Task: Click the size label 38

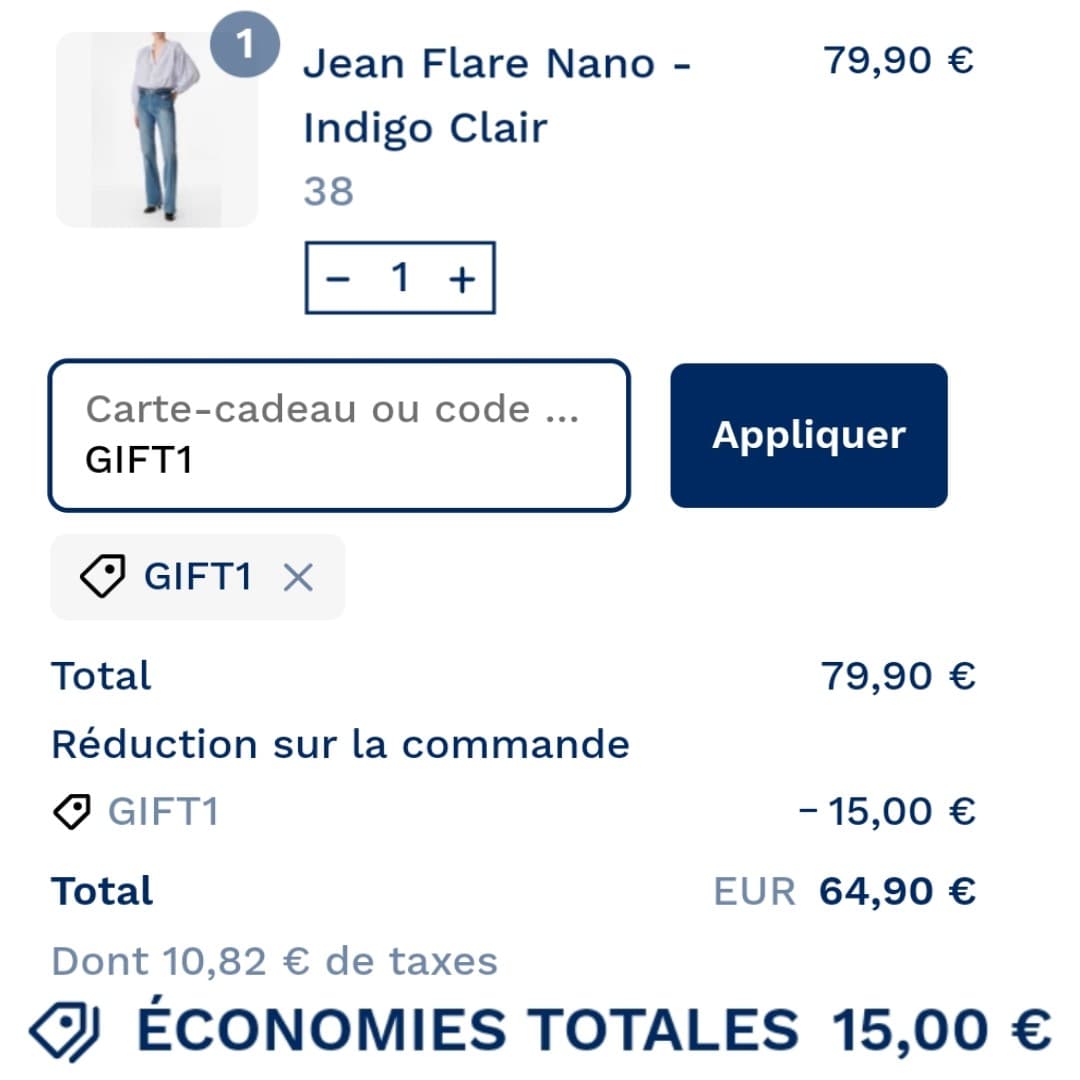Action: coord(327,191)
